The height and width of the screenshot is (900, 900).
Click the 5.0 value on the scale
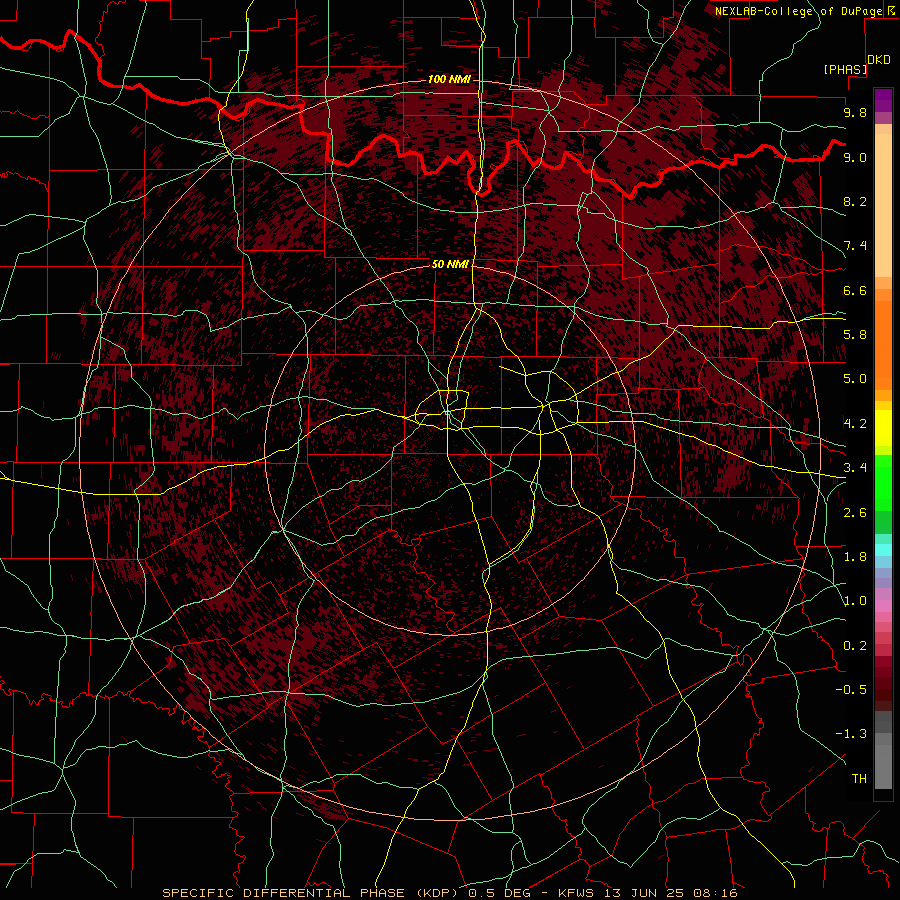coord(855,379)
